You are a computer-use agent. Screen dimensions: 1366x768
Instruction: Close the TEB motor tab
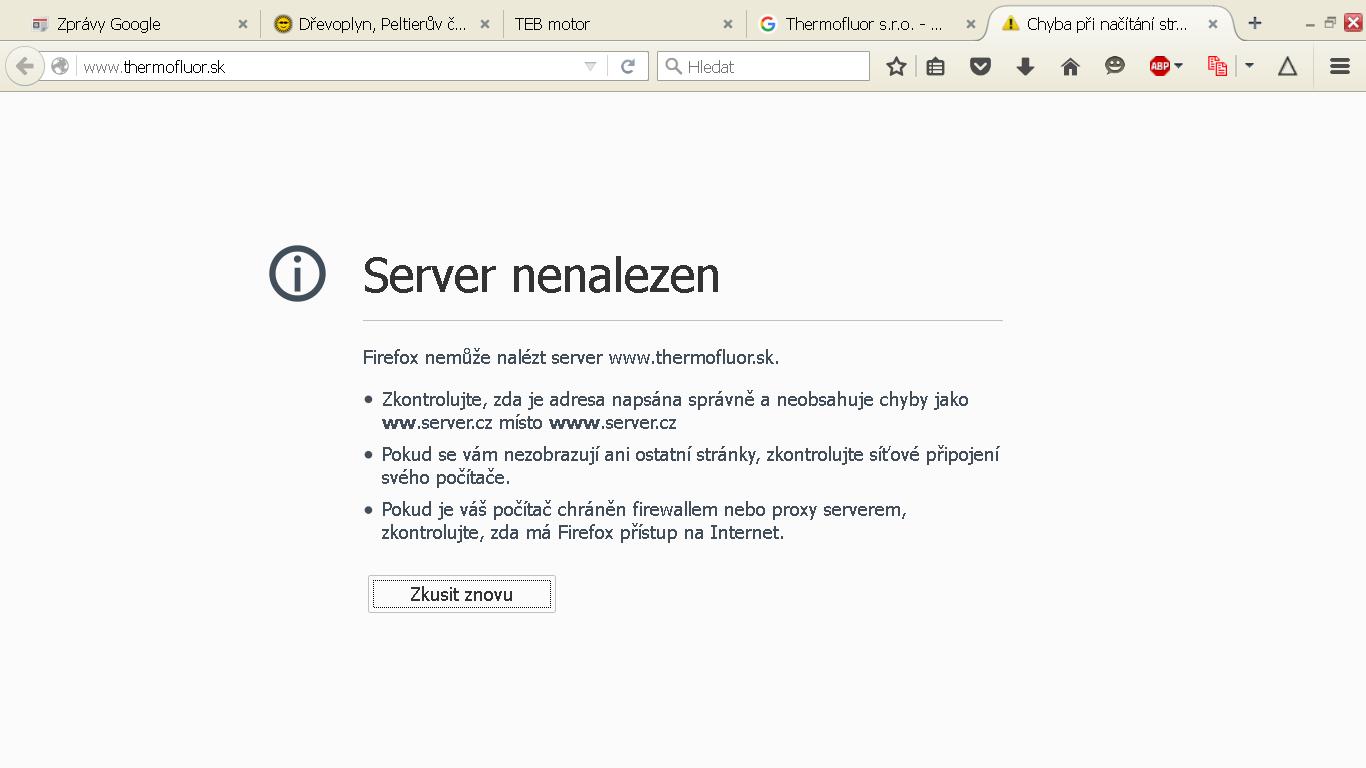727,24
